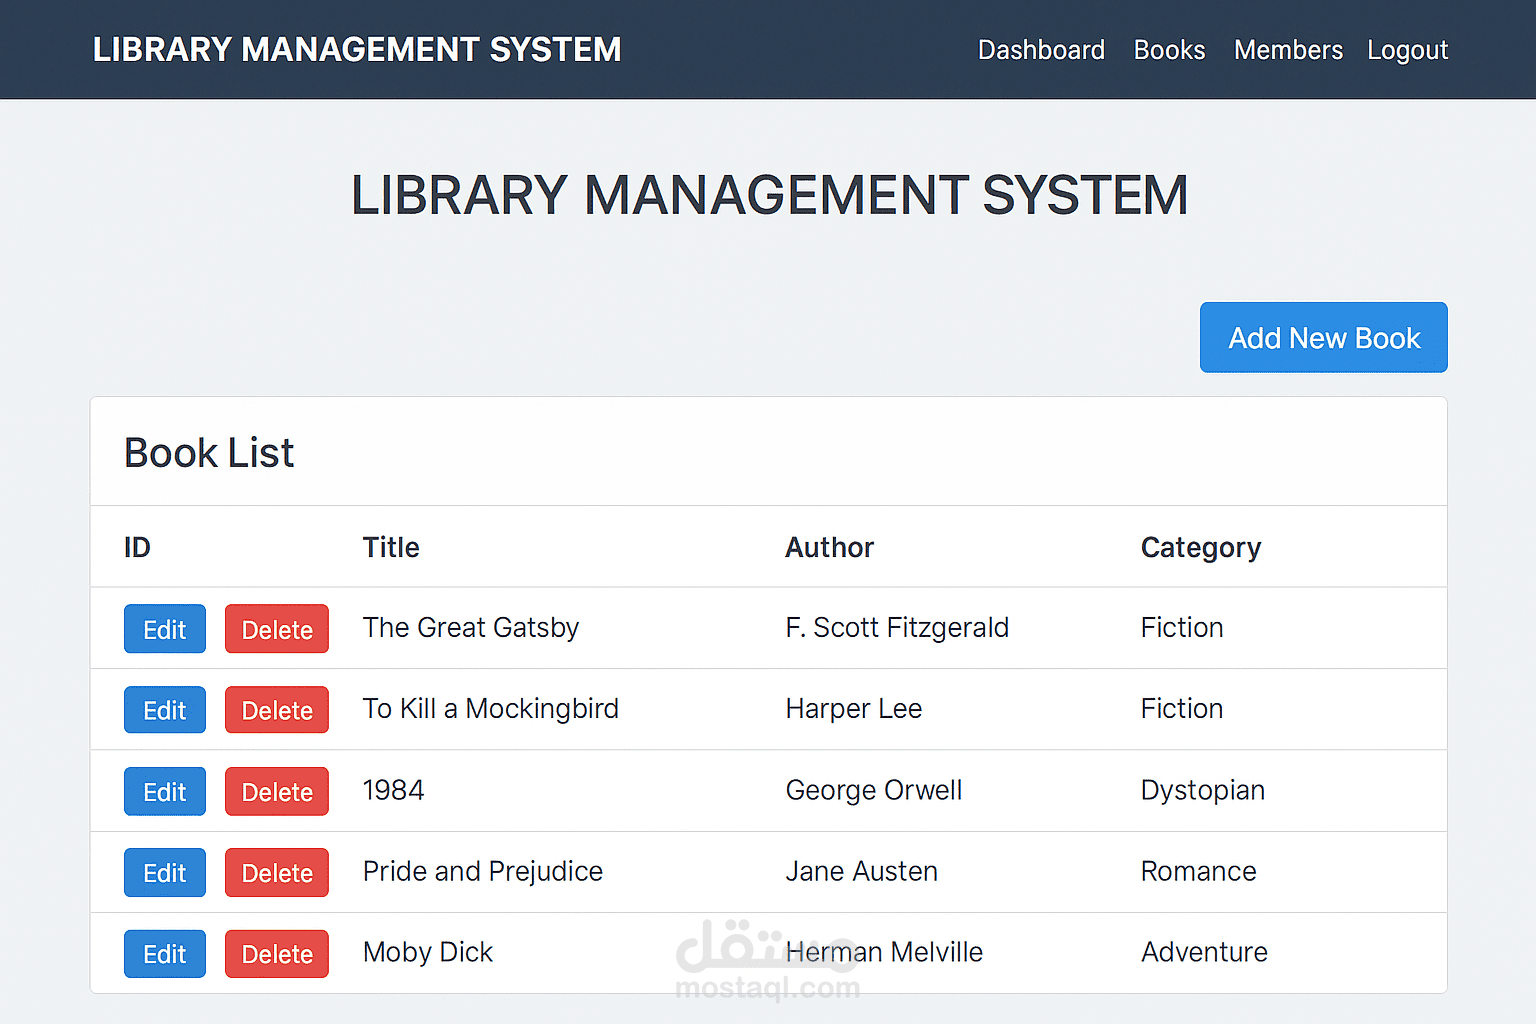Open the Dashboard nav link

pyautogui.click(x=1041, y=50)
